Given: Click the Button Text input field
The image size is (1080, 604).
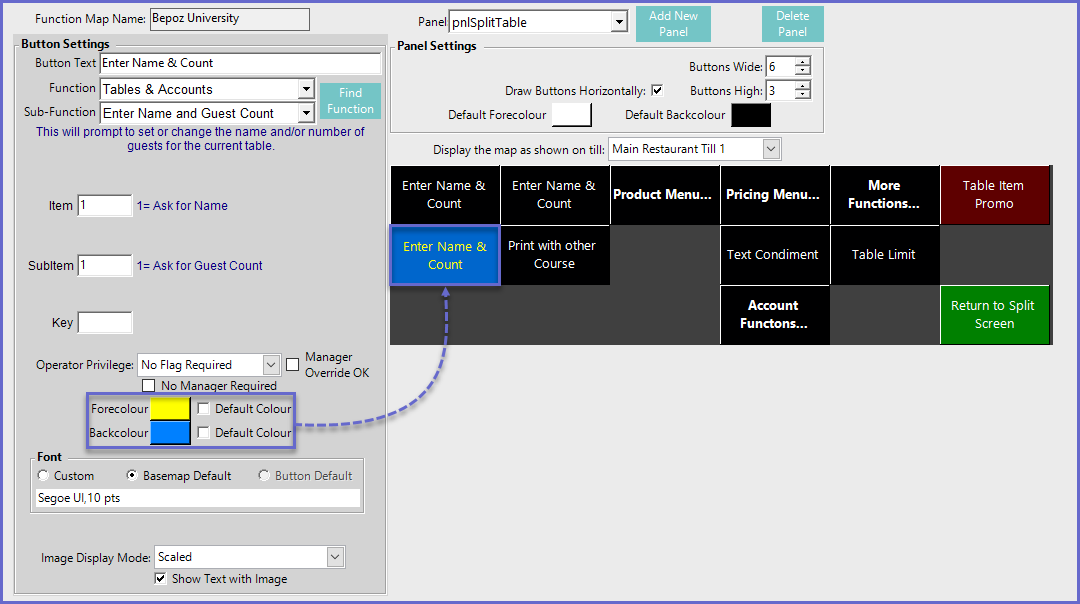Looking at the screenshot, I should pos(240,63).
